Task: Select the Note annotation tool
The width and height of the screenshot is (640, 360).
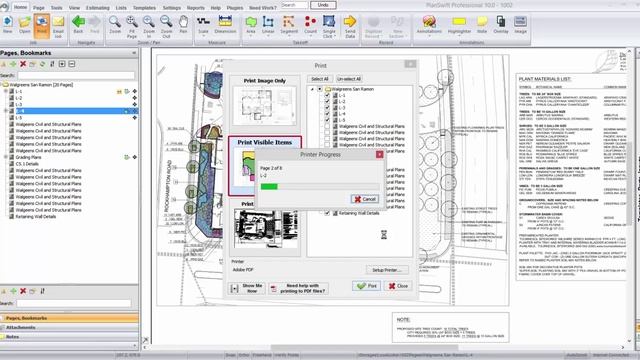Action: pyautogui.click(x=482, y=25)
